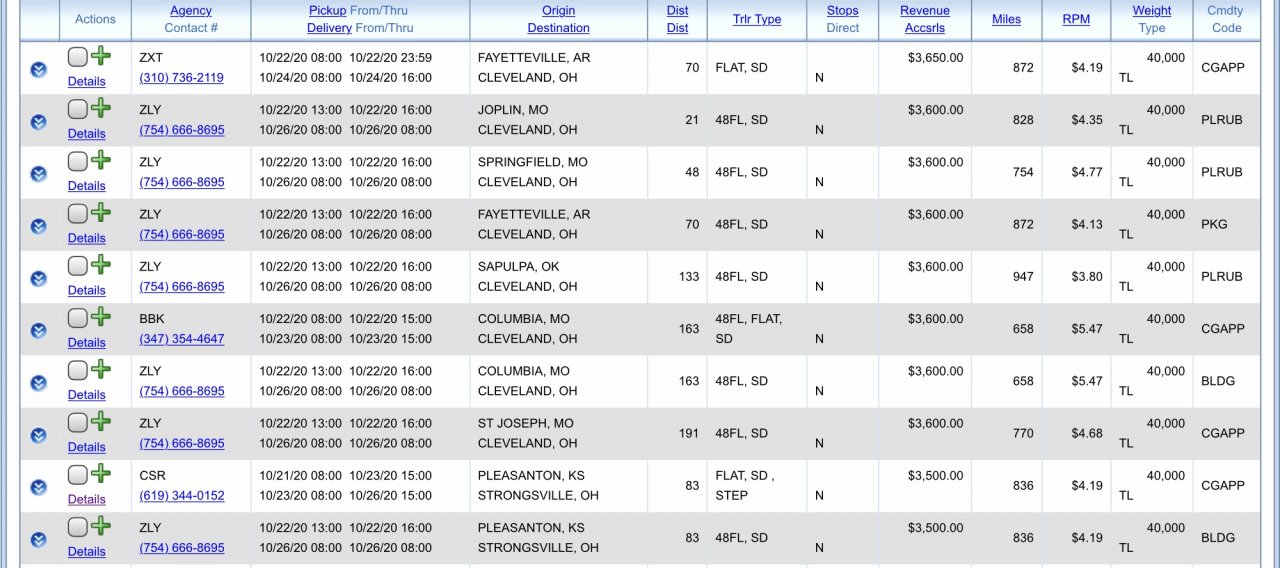Check the box for ZXT Fayetteville load
Image resolution: width=1280 pixels, height=568 pixels.
[x=77, y=57]
